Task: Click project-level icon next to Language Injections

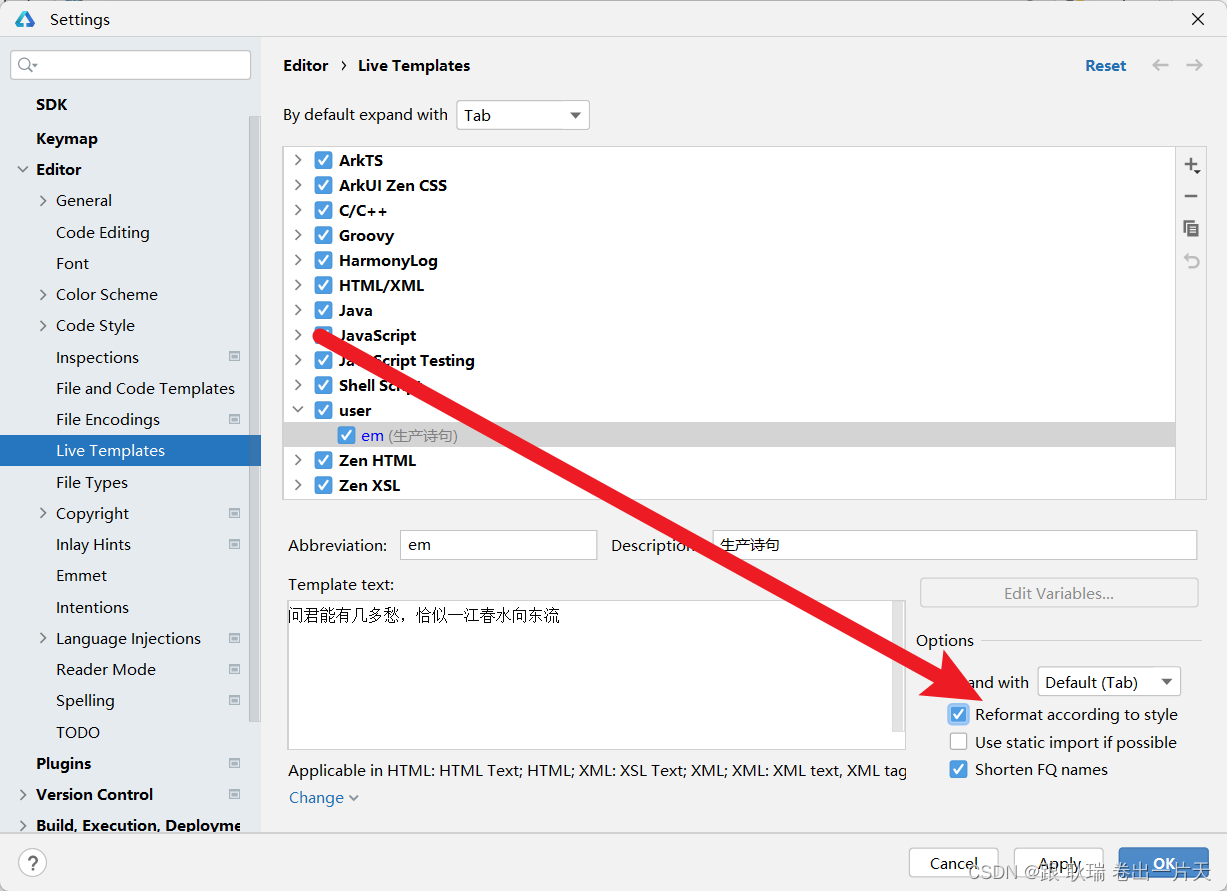Action: pos(234,638)
